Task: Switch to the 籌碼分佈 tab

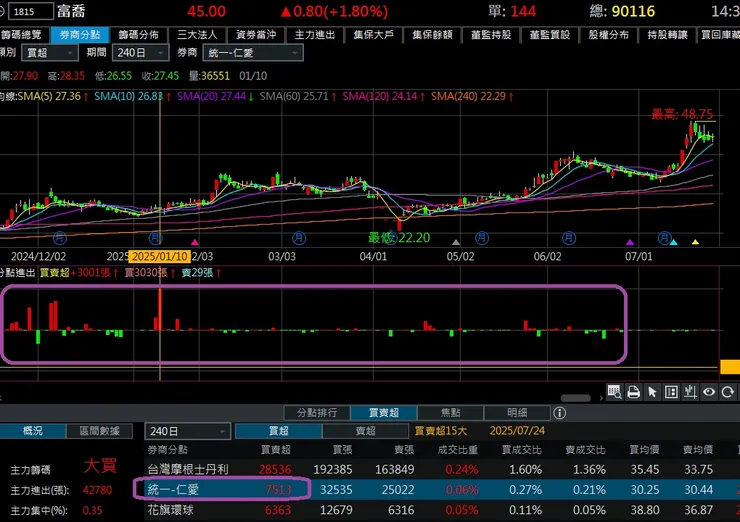Action: tap(138, 34)
